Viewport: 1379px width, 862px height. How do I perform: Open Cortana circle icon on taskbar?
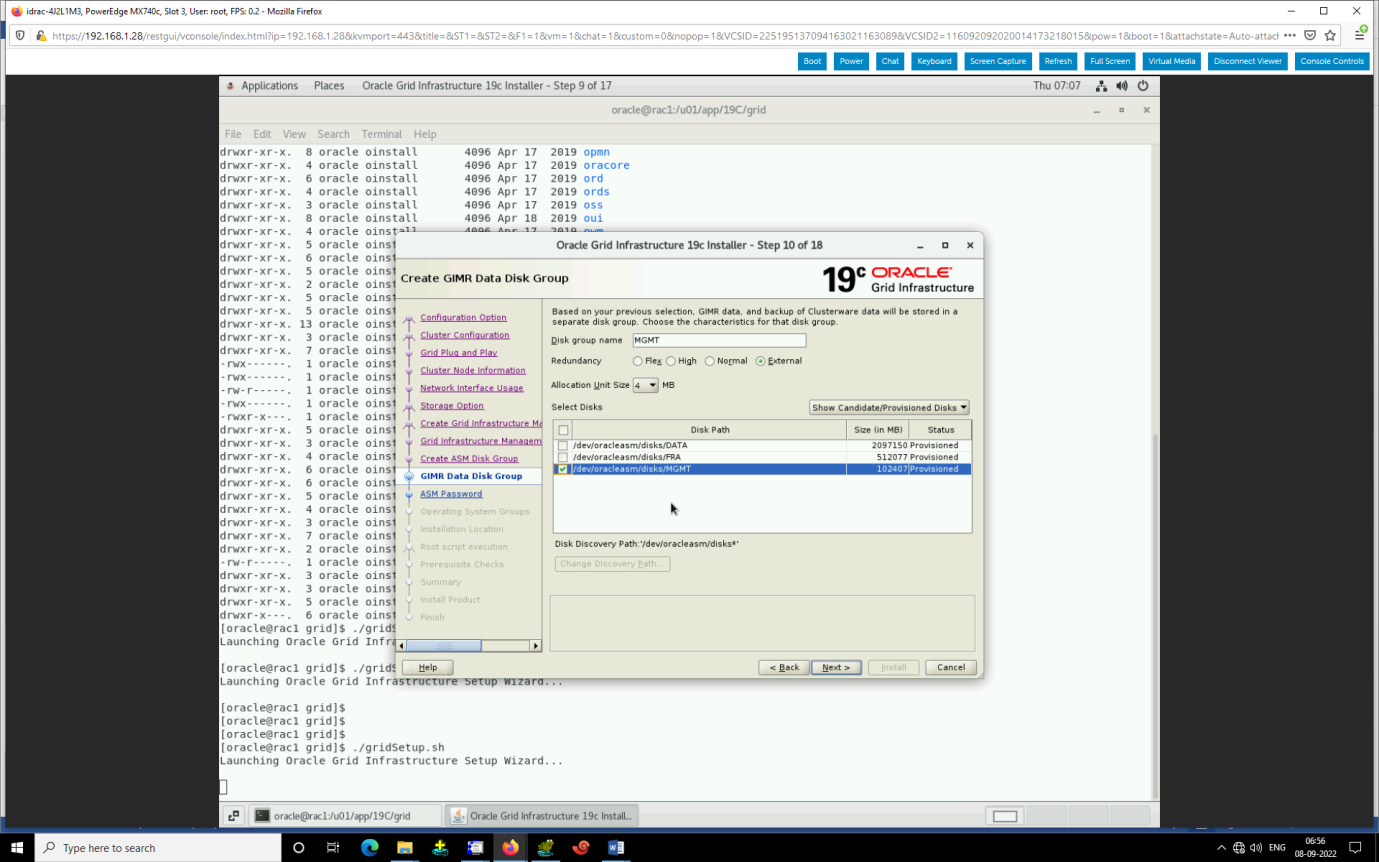298,847
